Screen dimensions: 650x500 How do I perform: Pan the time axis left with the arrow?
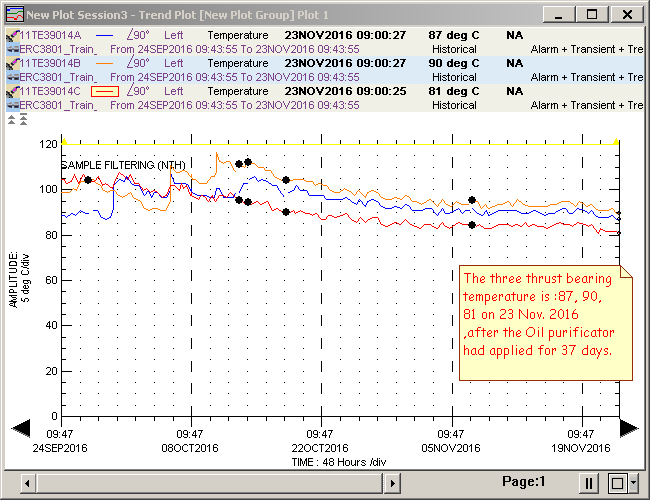(20, 428)
